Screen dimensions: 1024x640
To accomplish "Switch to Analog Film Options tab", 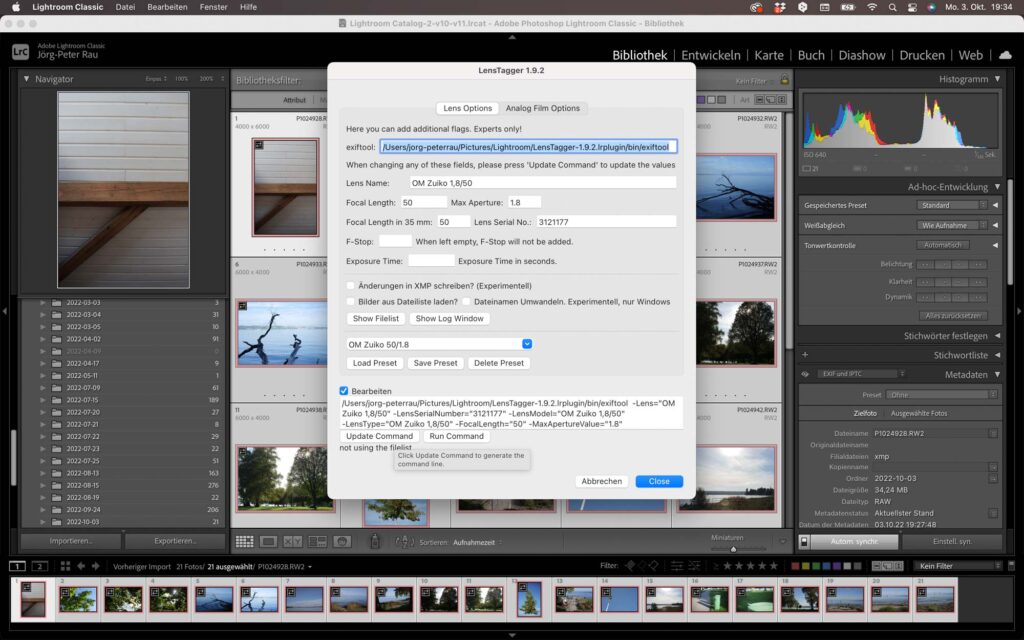I will coord(543,108).
